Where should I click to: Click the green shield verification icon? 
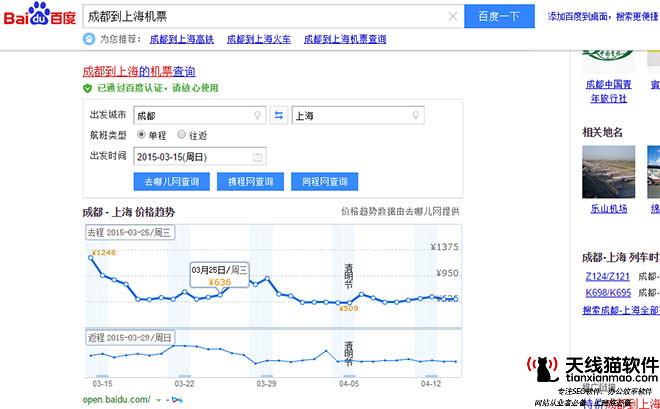coord(87,88)
